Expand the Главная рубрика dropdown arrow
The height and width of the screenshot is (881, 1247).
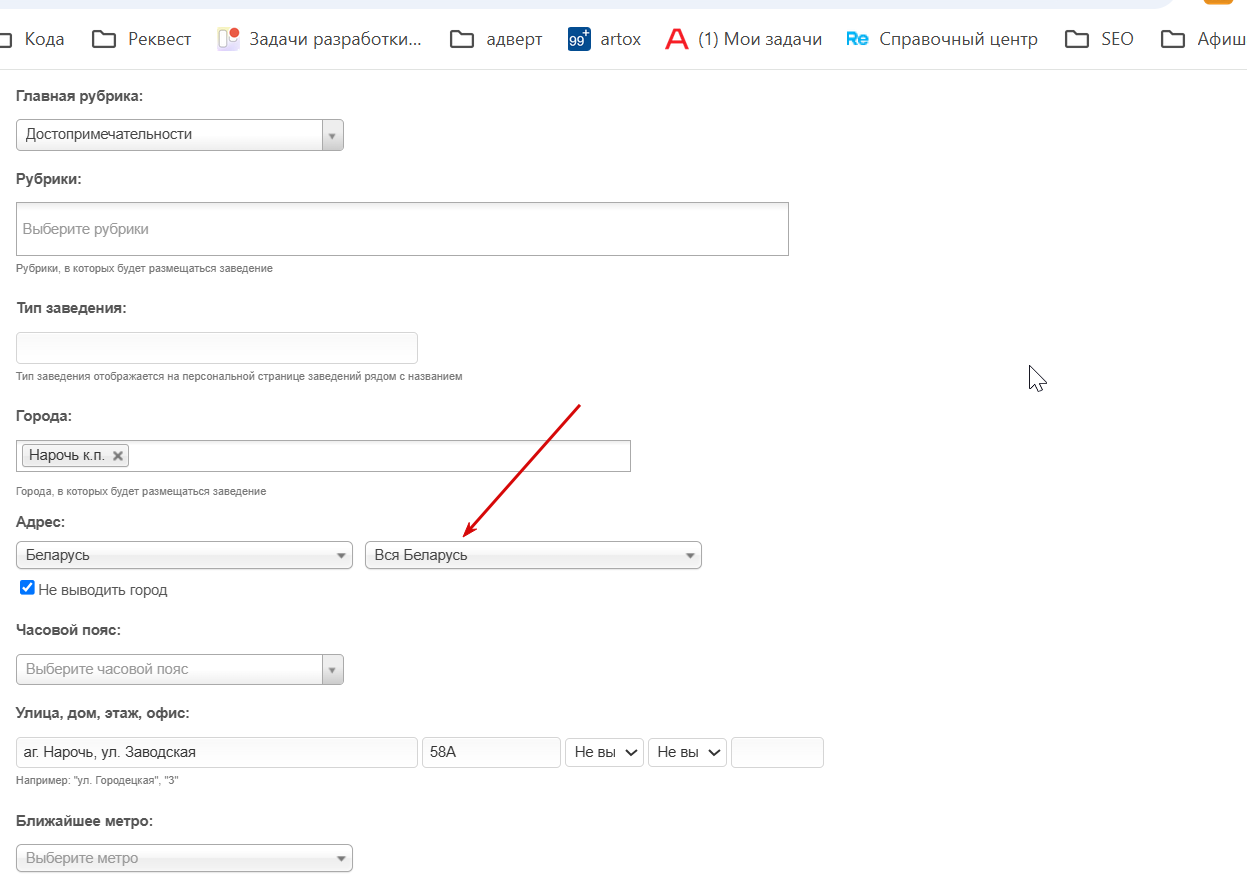(x=332, y=135)
